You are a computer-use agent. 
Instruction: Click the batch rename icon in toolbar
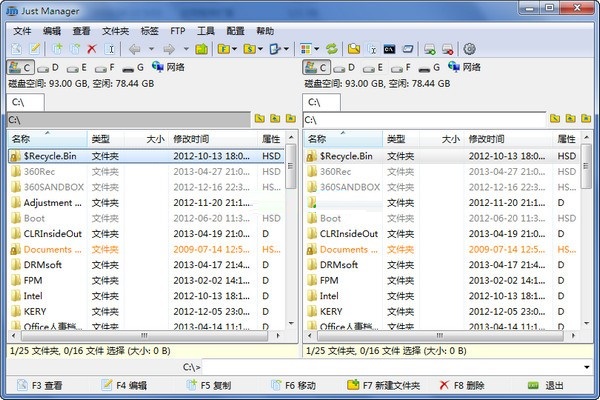372,49
